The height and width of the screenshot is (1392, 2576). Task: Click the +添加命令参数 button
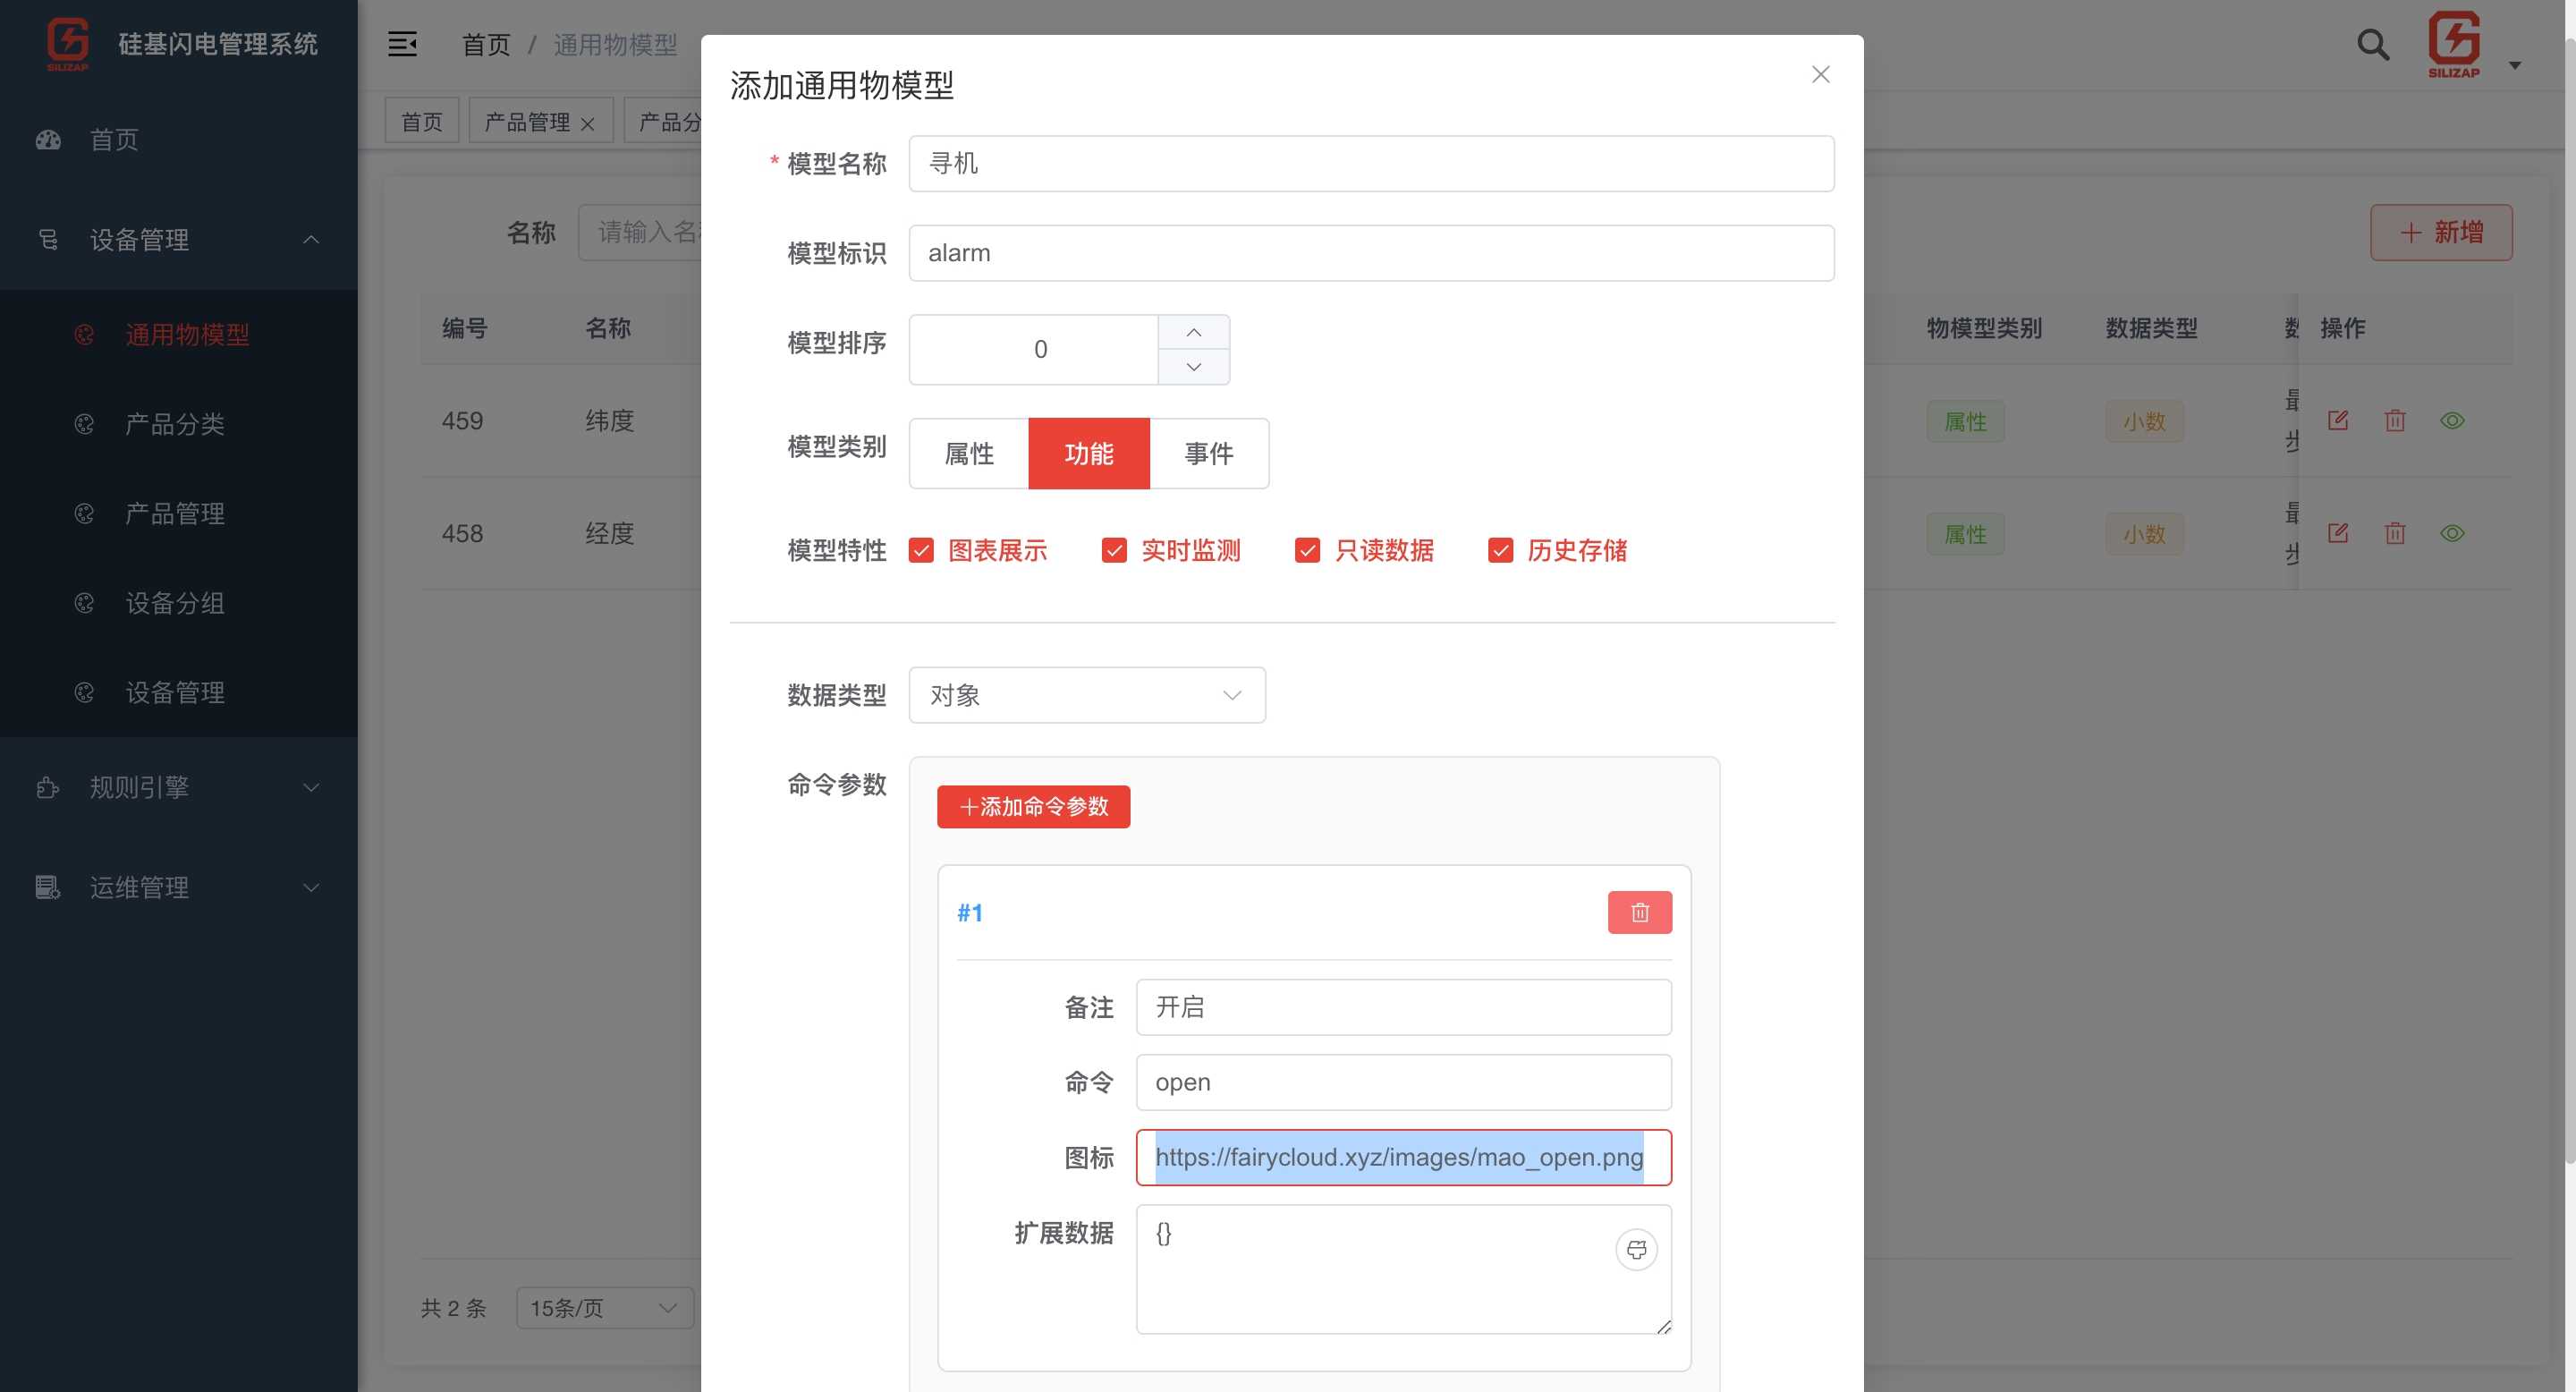(x=1033, y=806)
